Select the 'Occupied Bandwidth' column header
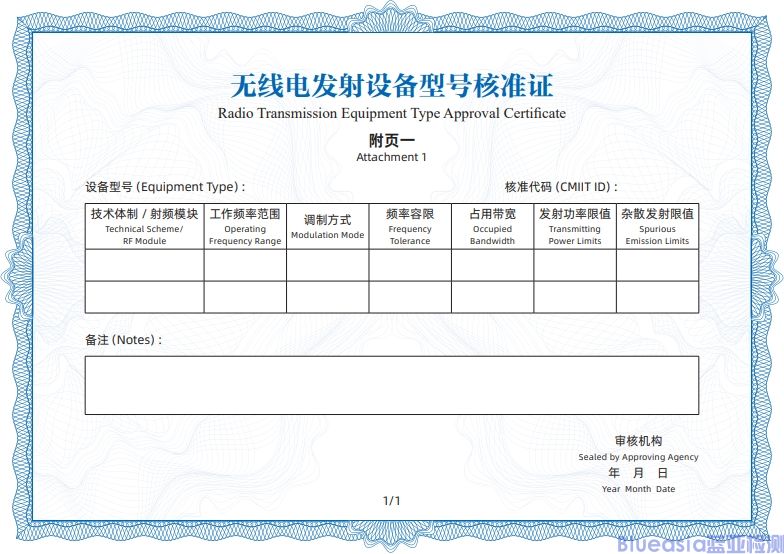The width and height of the screenshot is (784, 554). (492, 227)
